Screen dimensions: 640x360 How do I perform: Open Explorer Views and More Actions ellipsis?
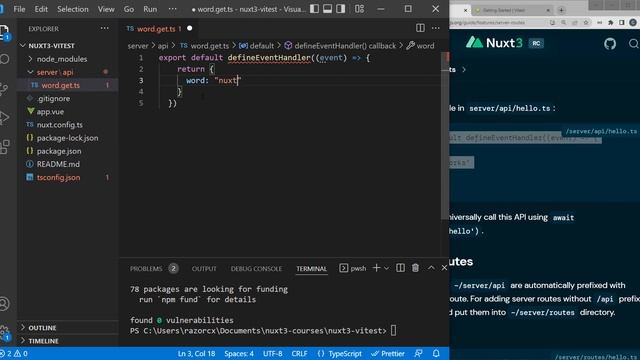pyautogui.click(x=104, y=28)
